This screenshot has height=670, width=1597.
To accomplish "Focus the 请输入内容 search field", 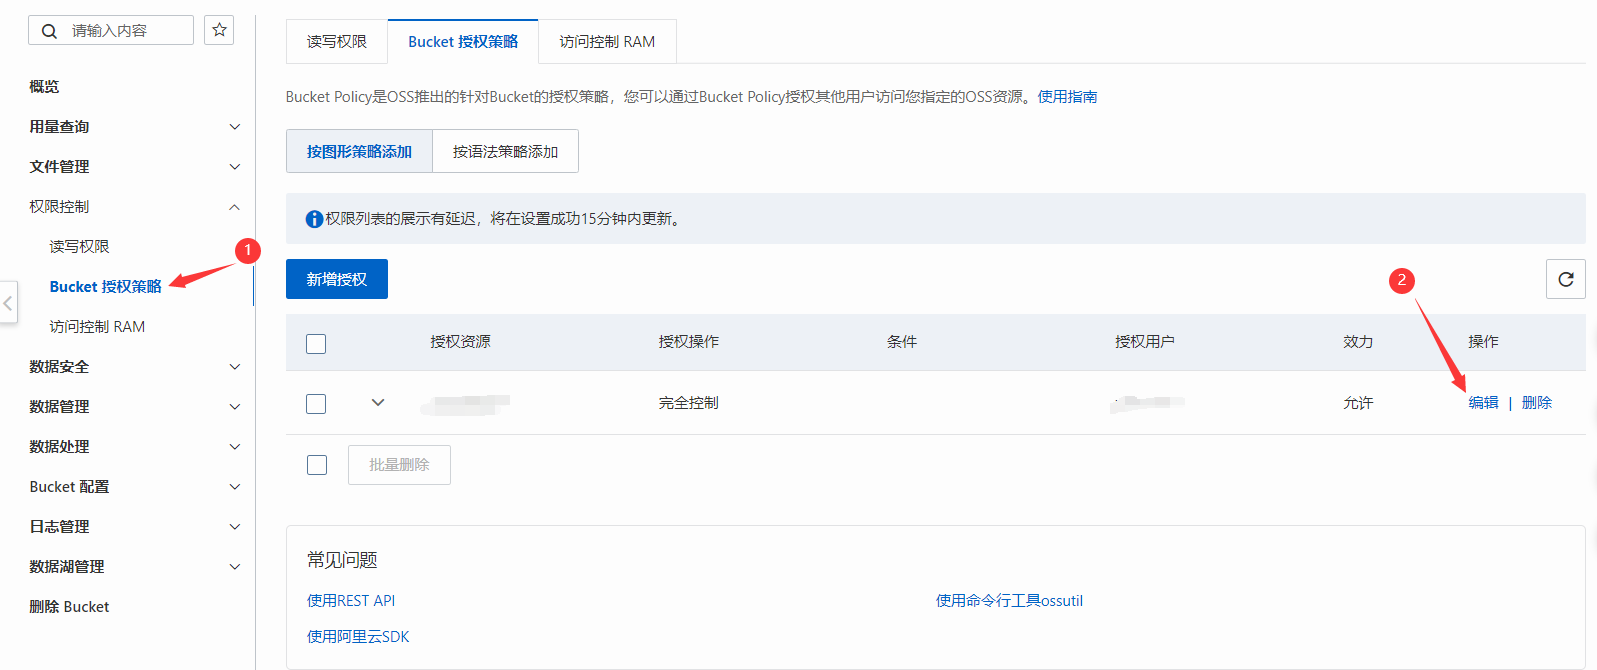I will 125,31.
